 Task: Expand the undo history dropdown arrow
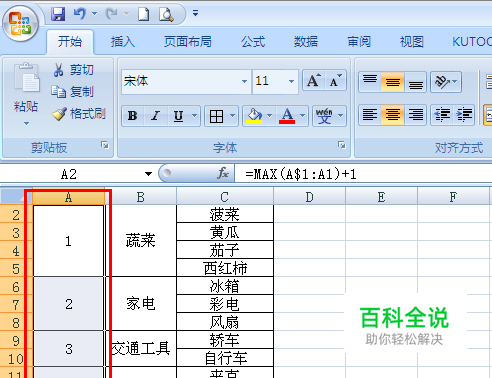click(94, 14)
